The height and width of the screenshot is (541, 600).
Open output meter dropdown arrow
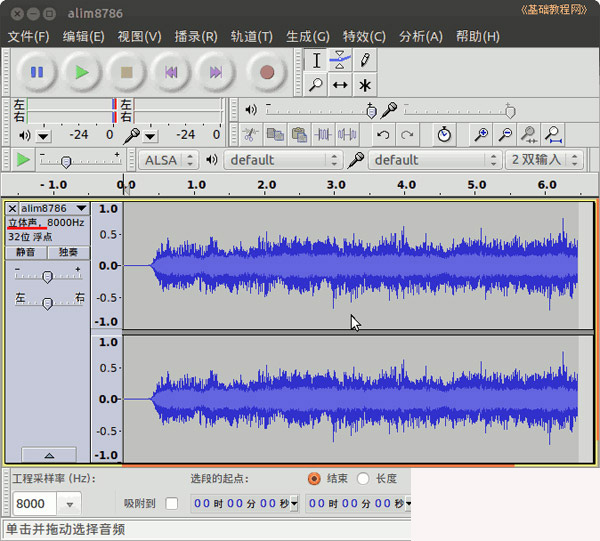[43, 136]
